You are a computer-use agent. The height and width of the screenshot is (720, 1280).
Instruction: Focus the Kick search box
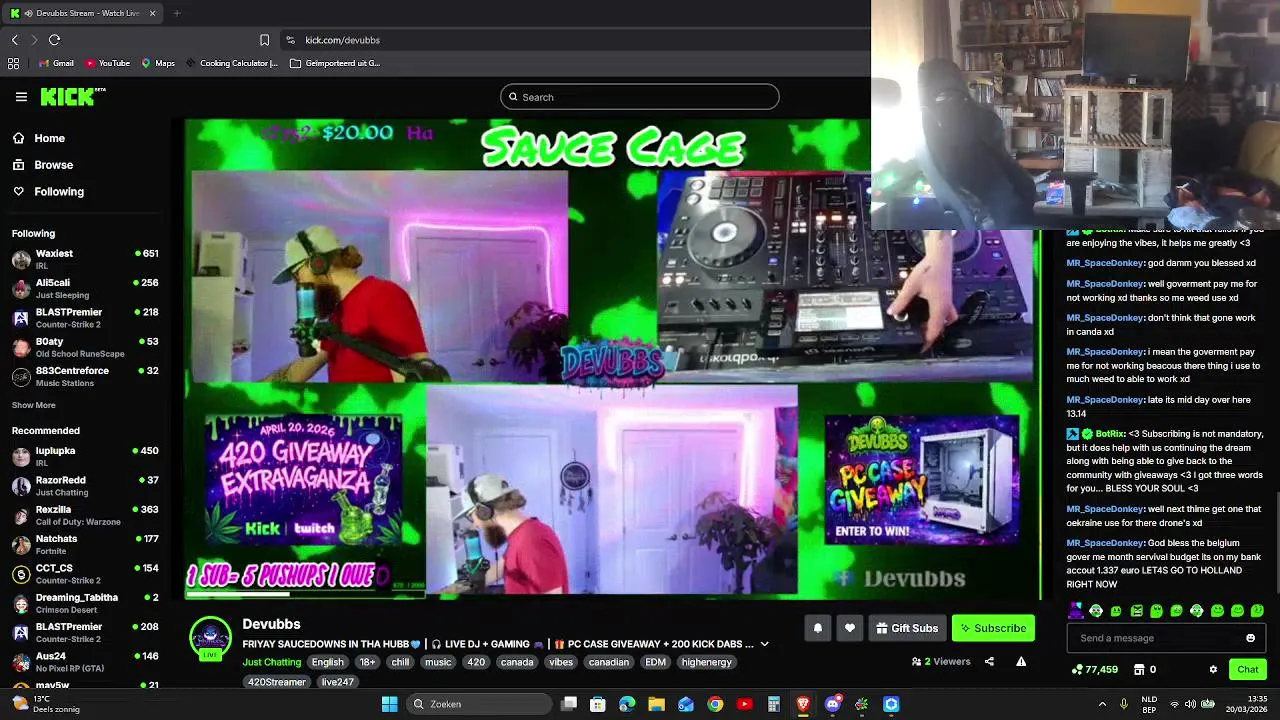point(640,97)
